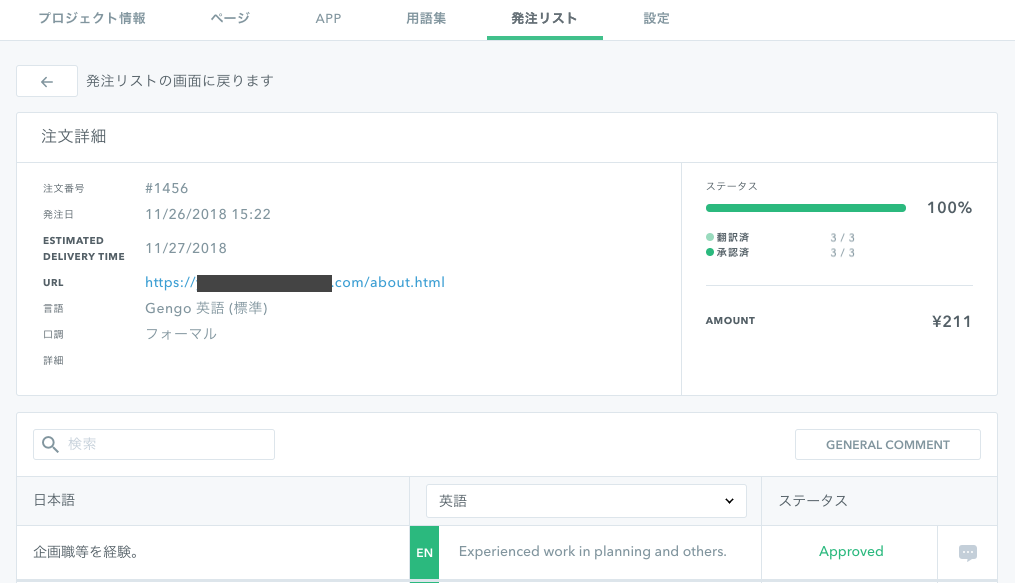This screenshot has height=583, width=1015.
Task: Open the 設定 tab
Action: click(656, 18)
